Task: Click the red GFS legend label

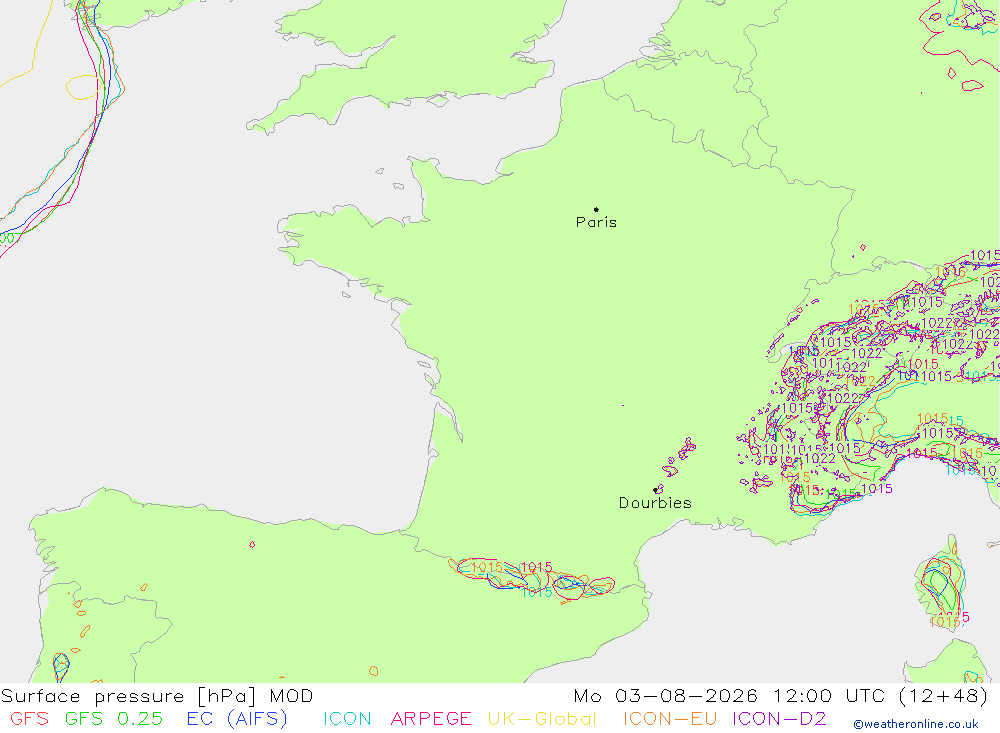Action: click(29, 718)
